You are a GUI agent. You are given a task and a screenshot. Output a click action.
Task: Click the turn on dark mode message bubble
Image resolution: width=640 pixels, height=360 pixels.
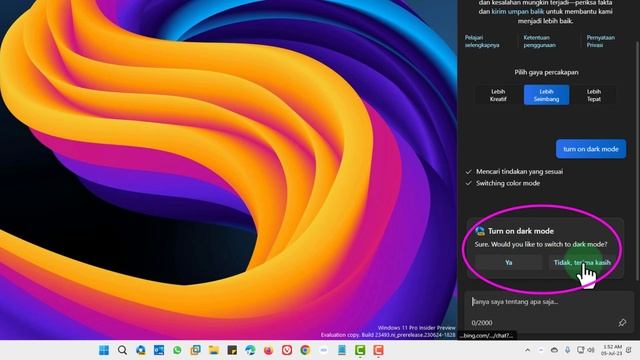pyautogui.click(x=591, y=149)
